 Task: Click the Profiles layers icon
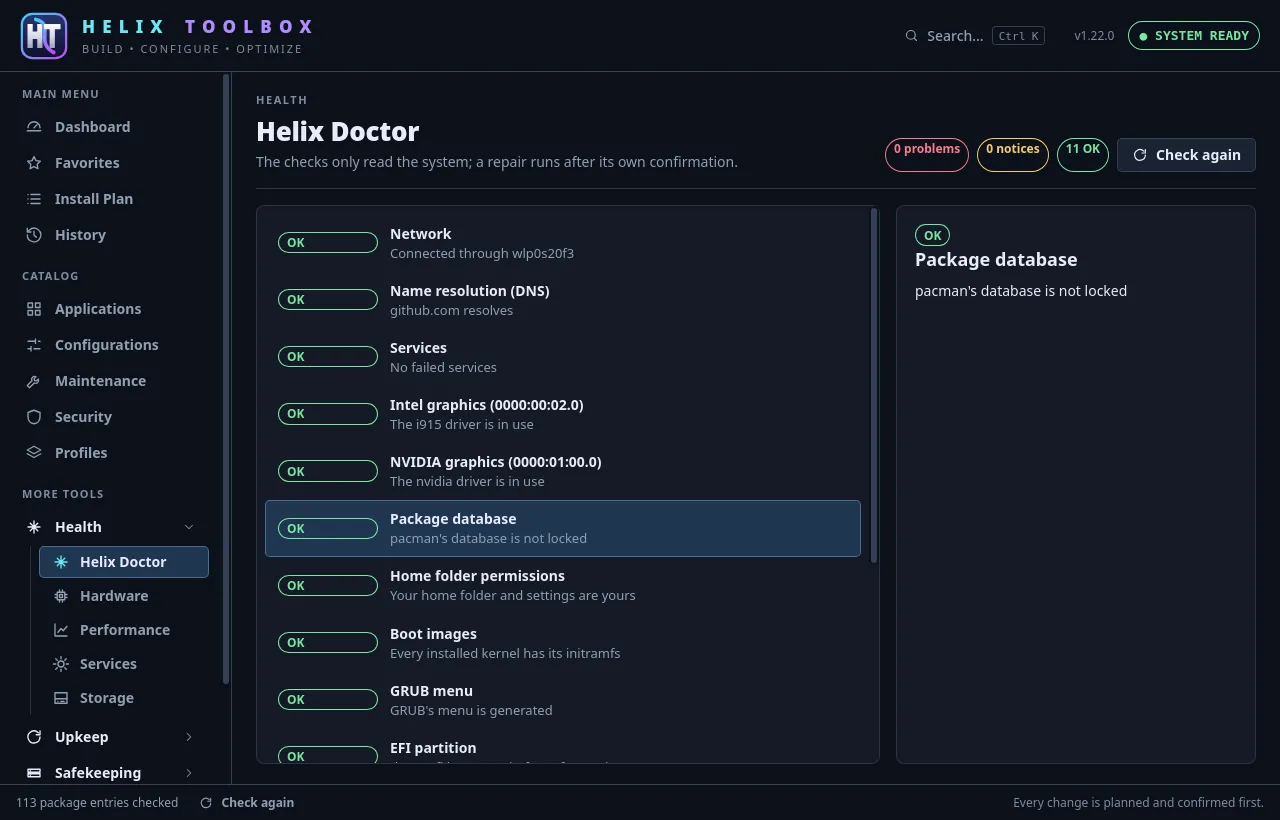coord(34,453)
